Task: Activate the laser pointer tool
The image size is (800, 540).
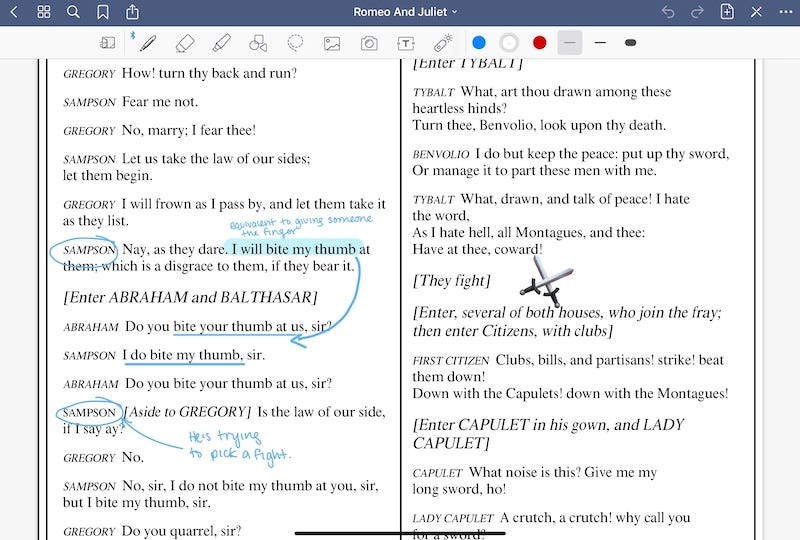Action: click(x=442, y=43)
